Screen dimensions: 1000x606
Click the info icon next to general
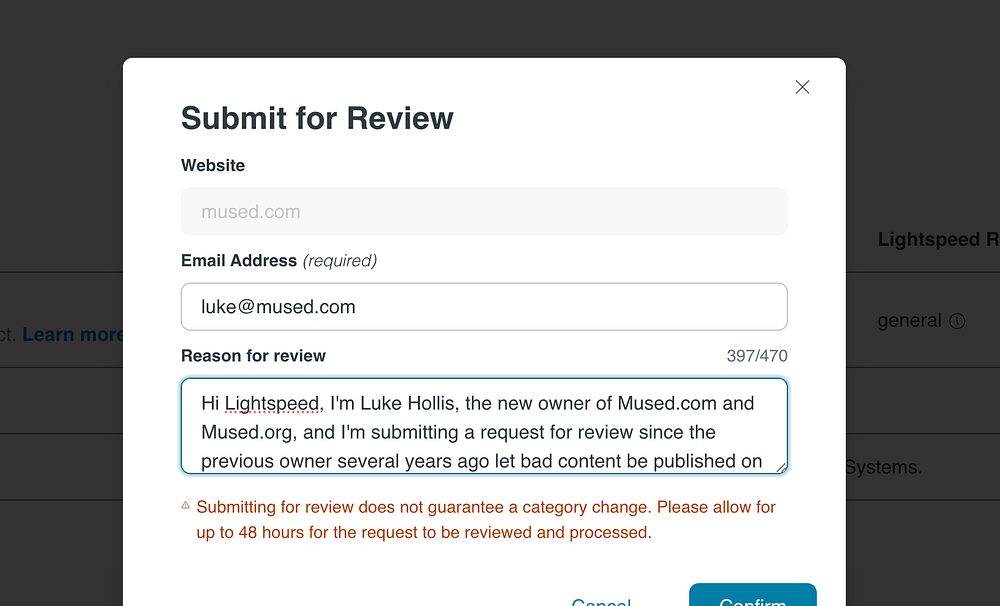[957, 321]
